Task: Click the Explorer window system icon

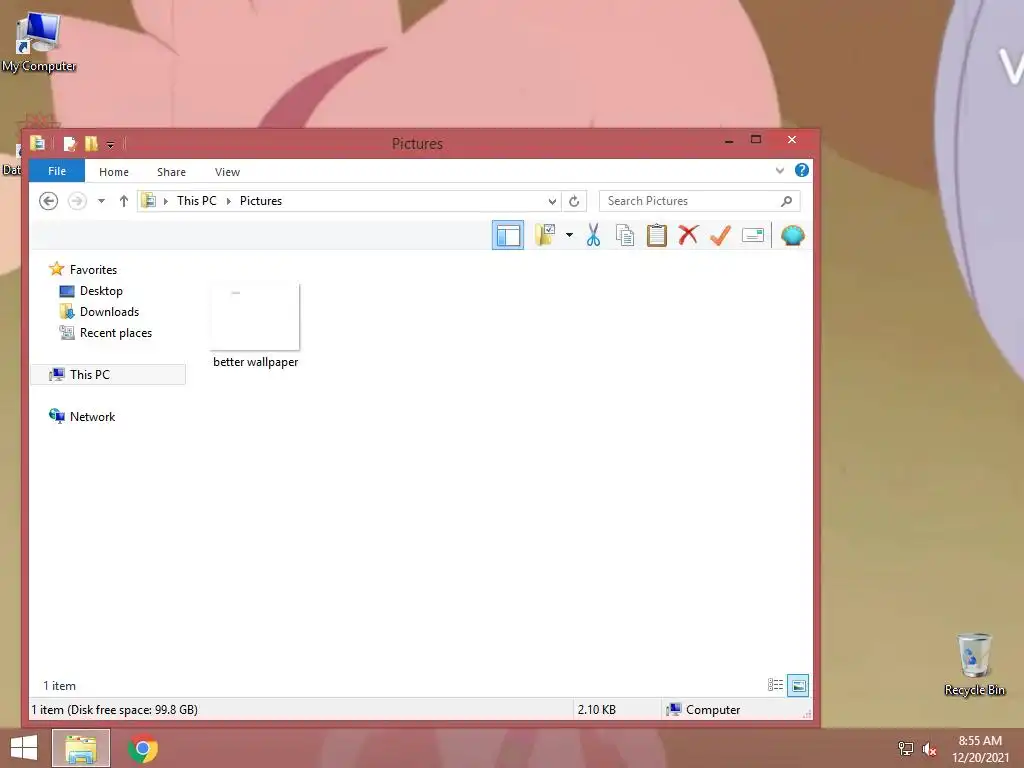Action: click(38, 143)
